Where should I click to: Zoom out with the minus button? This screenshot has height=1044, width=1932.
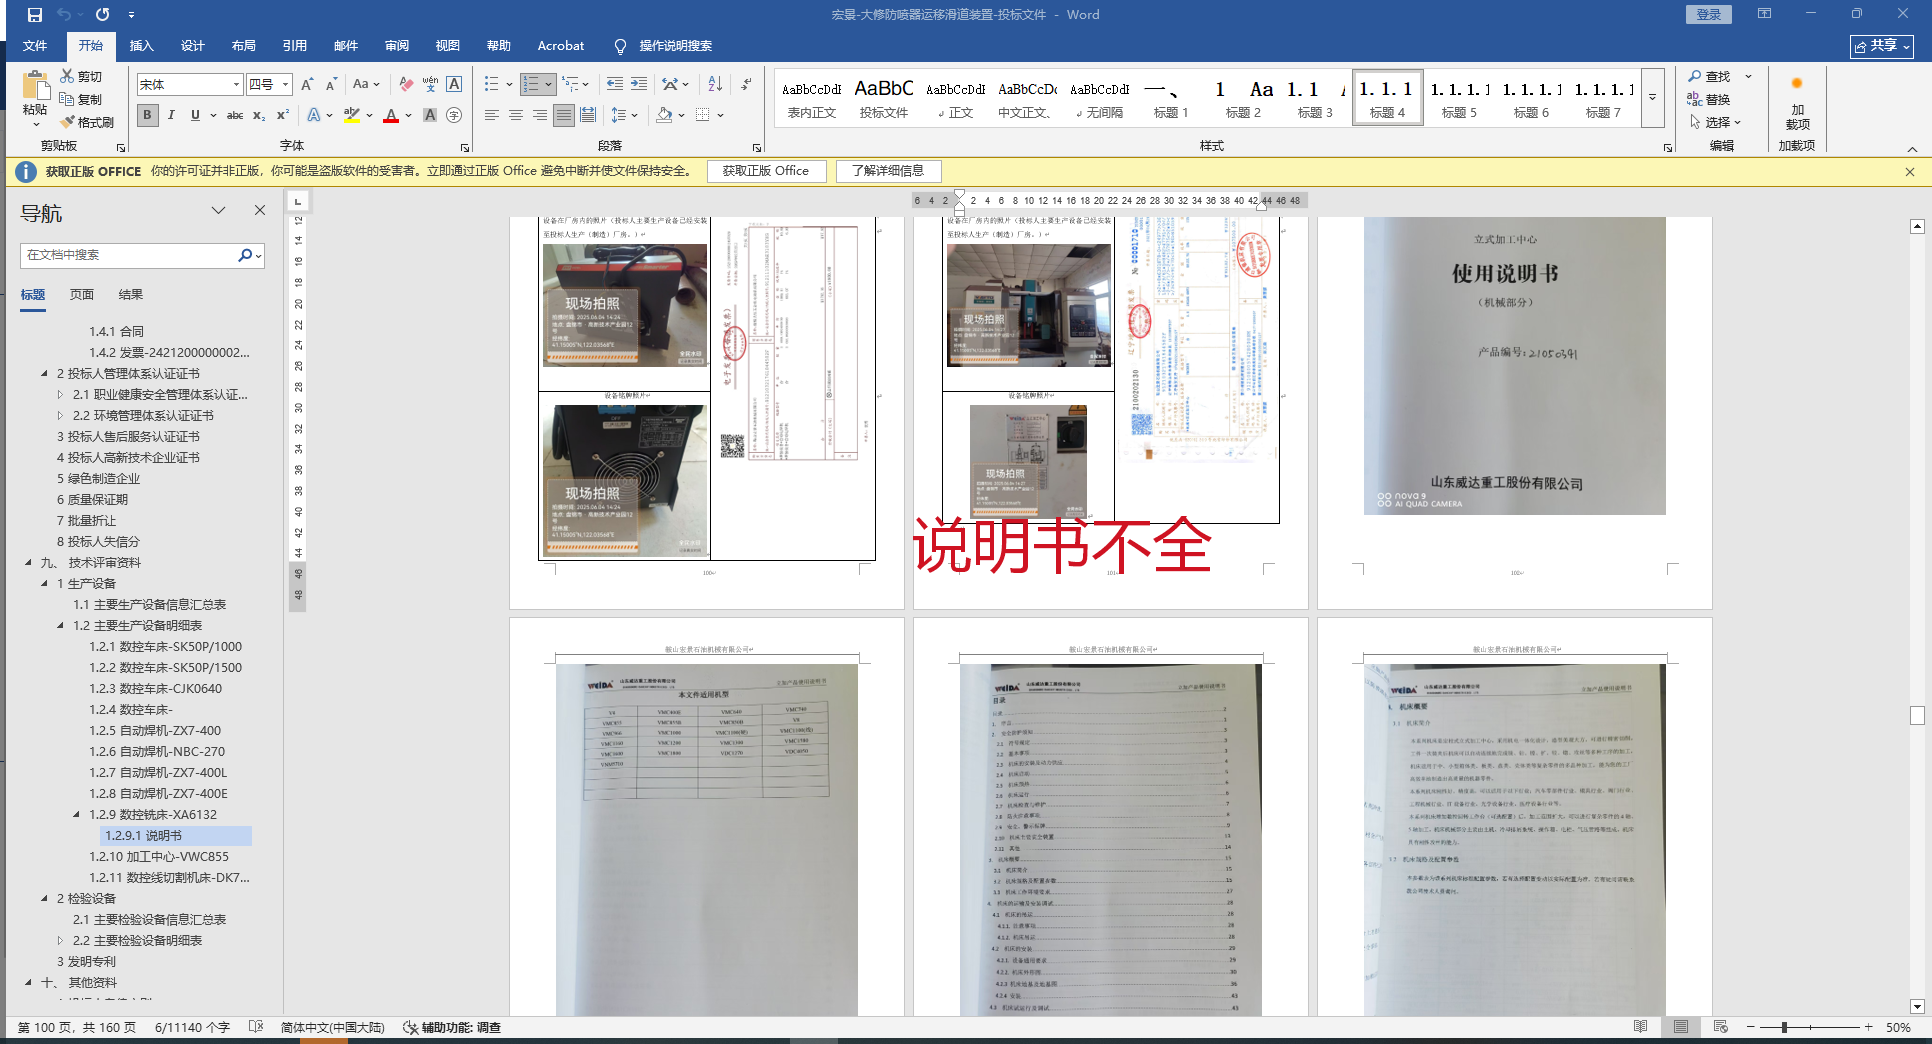[1751, 1027]
